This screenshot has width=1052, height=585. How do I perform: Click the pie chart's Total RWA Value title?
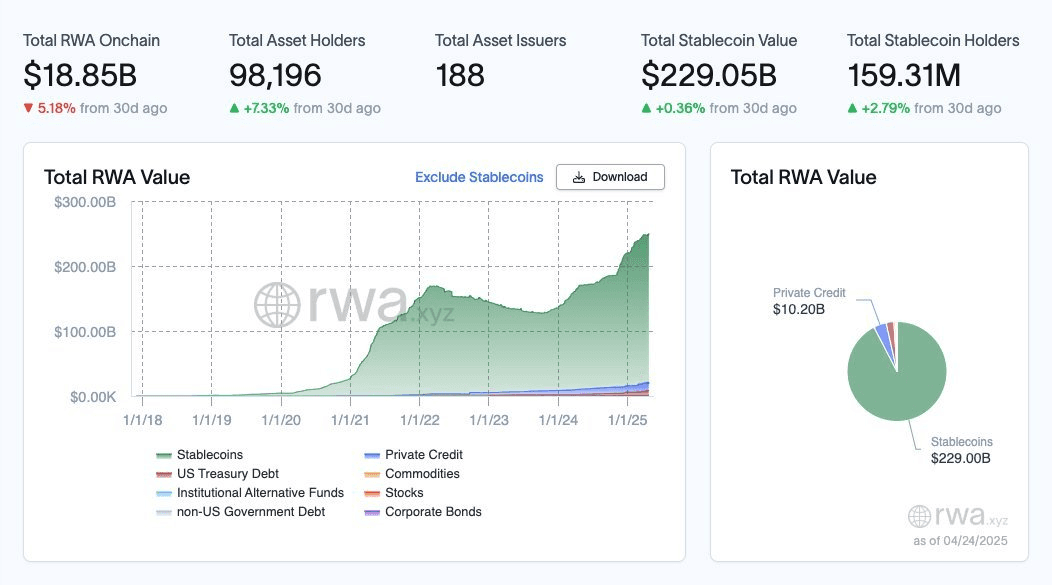click(804, 177)
